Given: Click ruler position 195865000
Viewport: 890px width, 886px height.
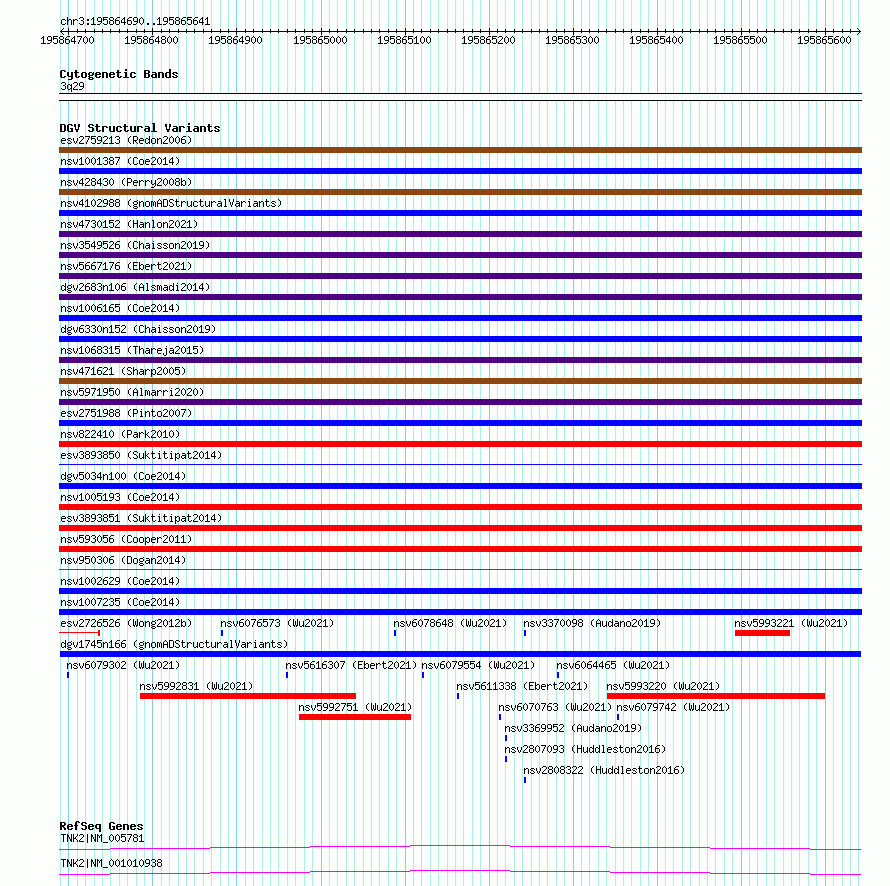Looking at the screenshot, I should (320, 40).
